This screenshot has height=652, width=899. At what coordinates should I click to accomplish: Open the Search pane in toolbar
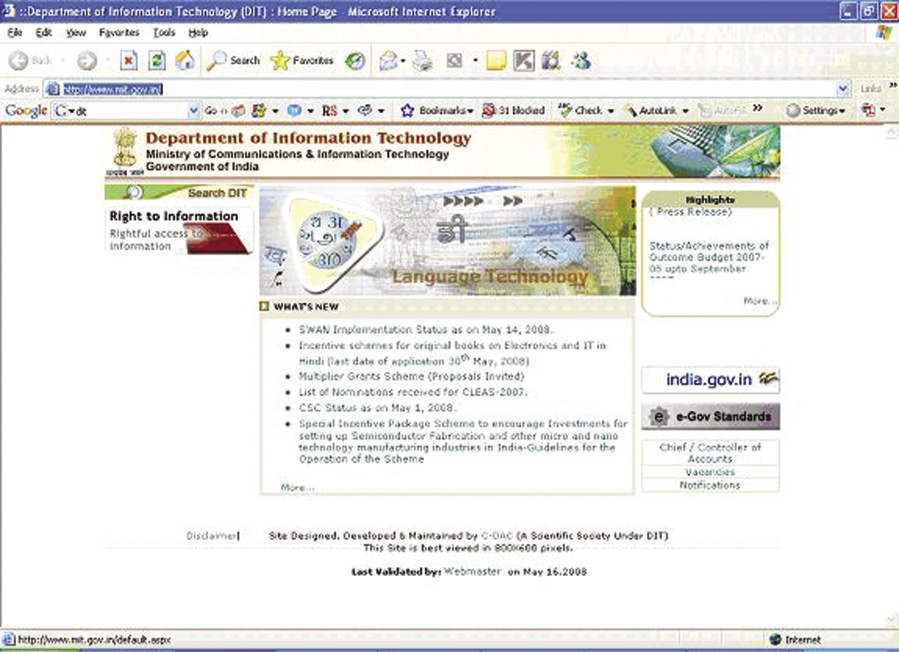[233, 60]
